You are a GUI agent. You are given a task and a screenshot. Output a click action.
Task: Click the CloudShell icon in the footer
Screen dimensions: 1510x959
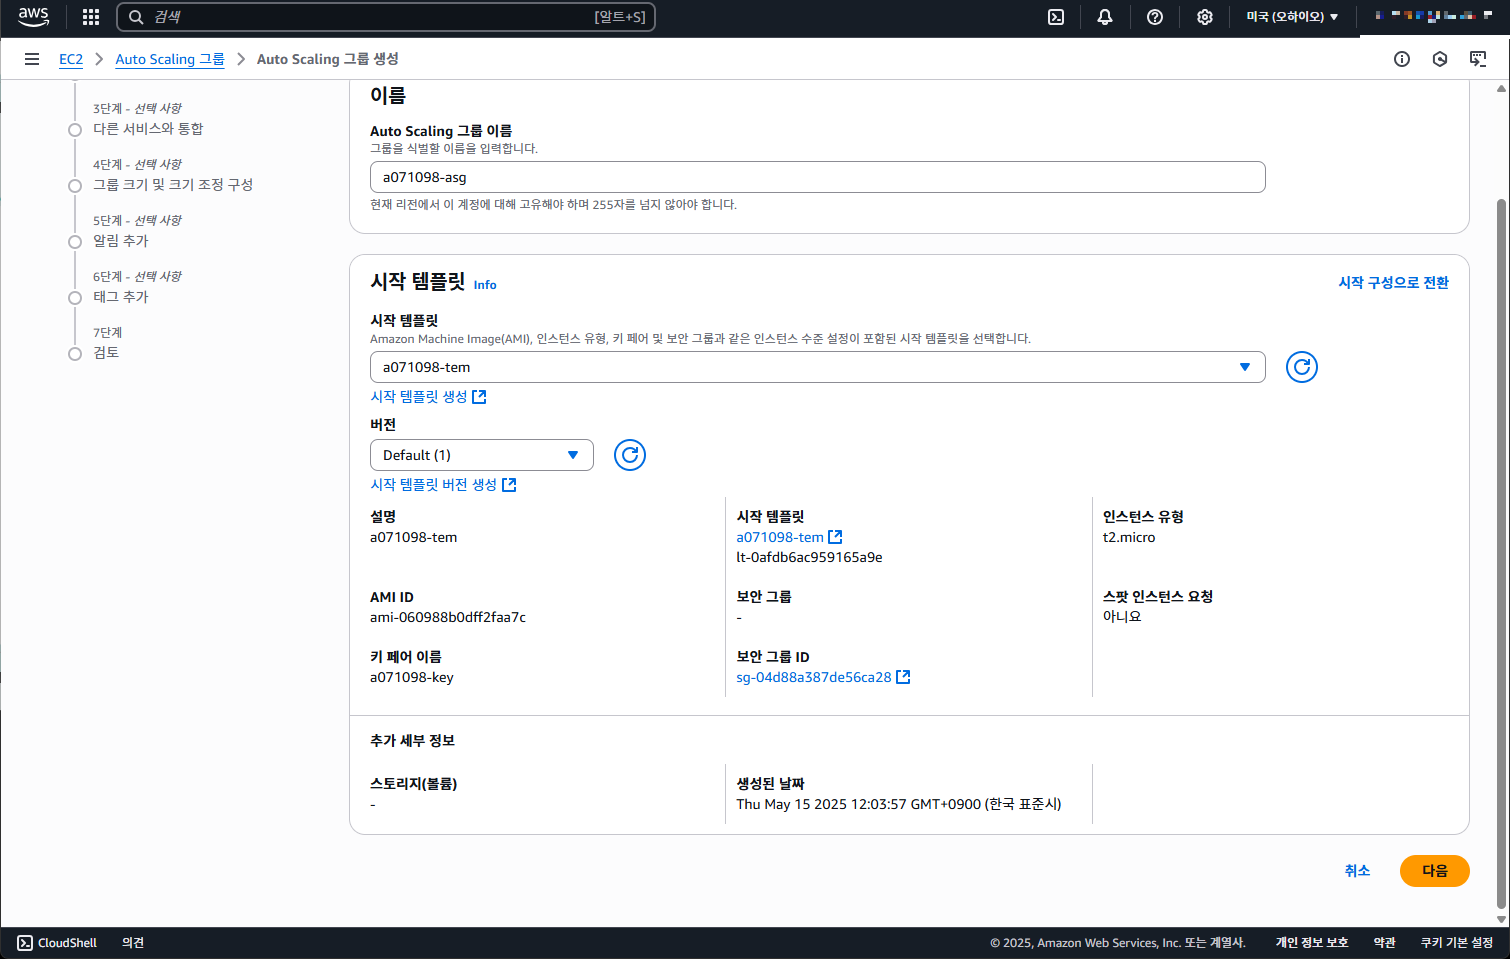pyautogui.click(x=25, y=943)
